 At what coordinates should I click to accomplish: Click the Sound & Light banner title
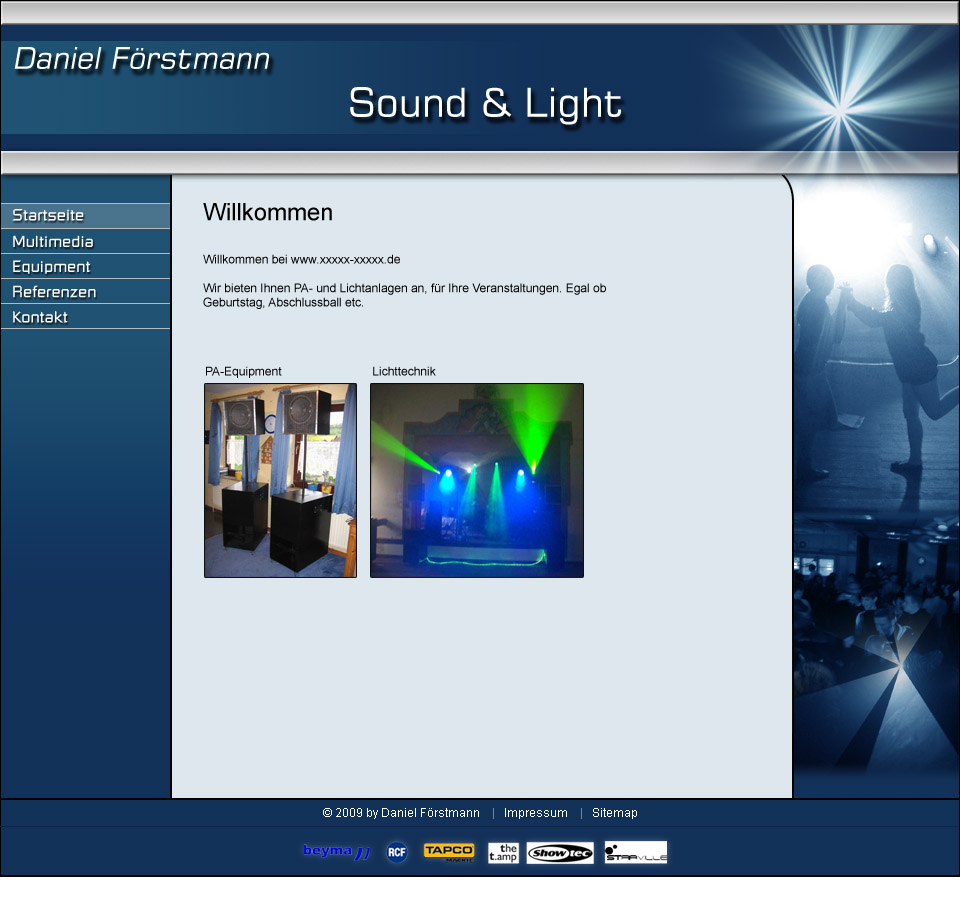tap(485, 104)
